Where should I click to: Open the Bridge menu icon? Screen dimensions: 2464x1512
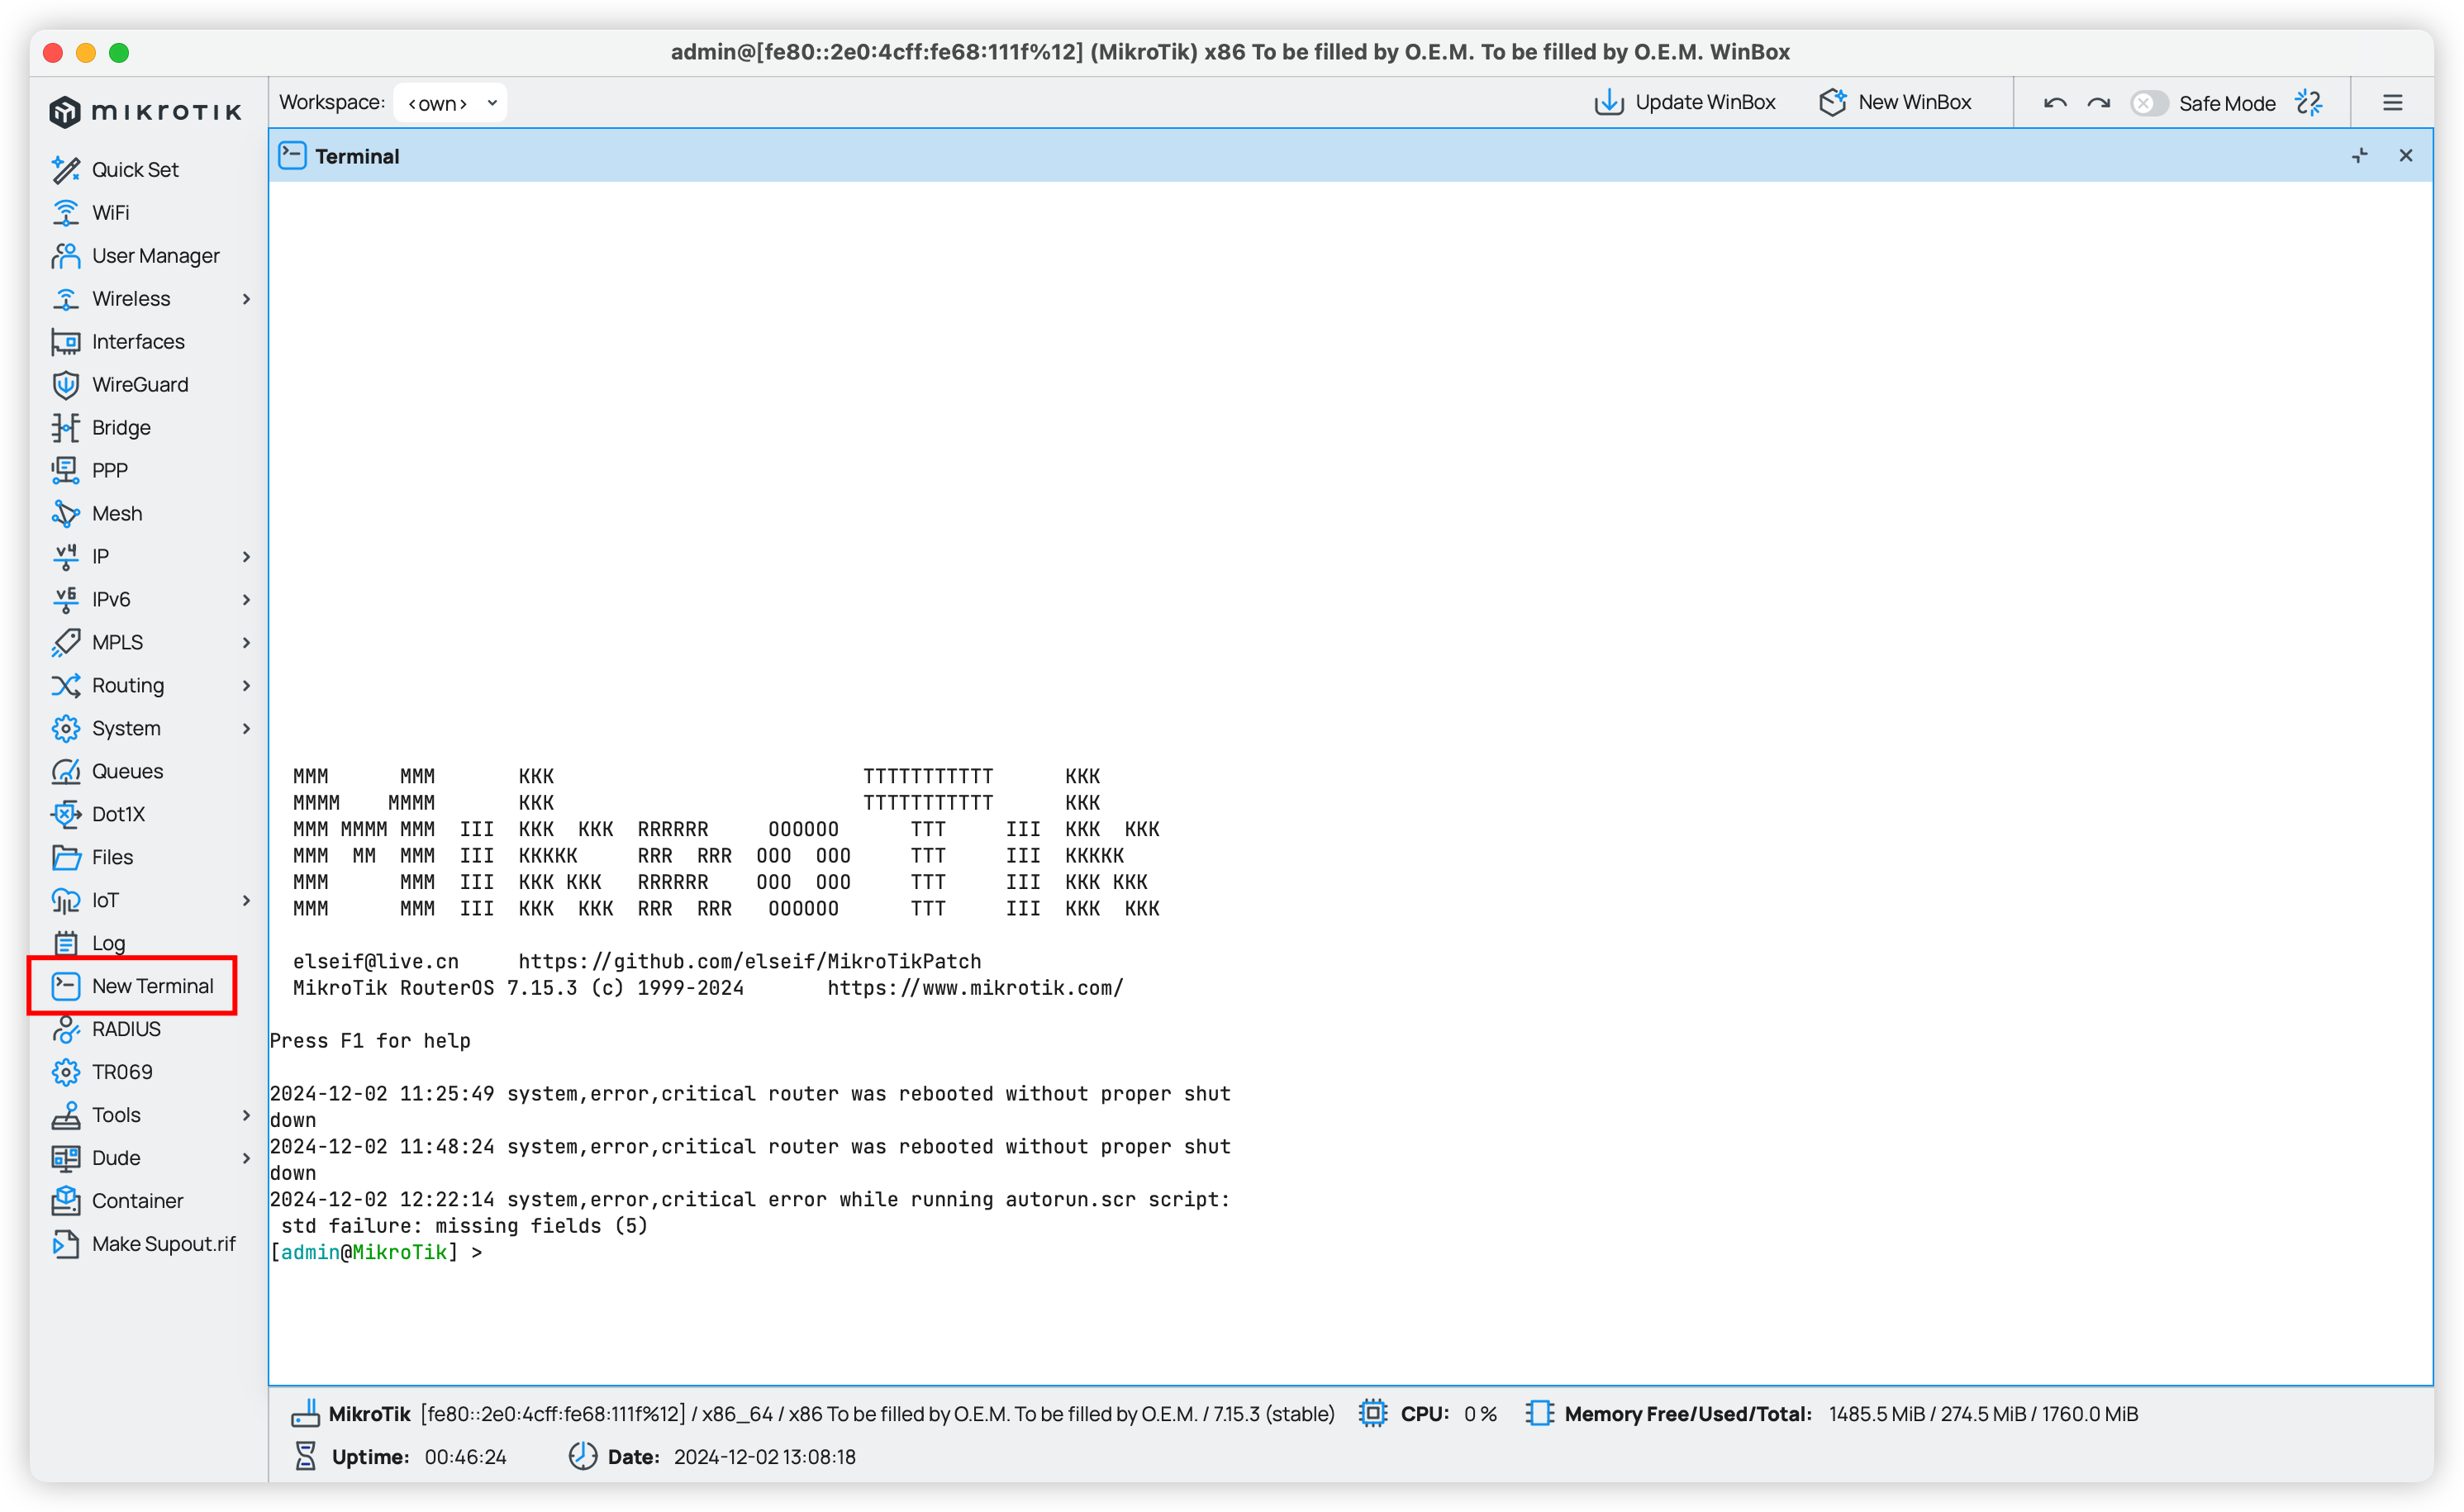coord(65,427)
